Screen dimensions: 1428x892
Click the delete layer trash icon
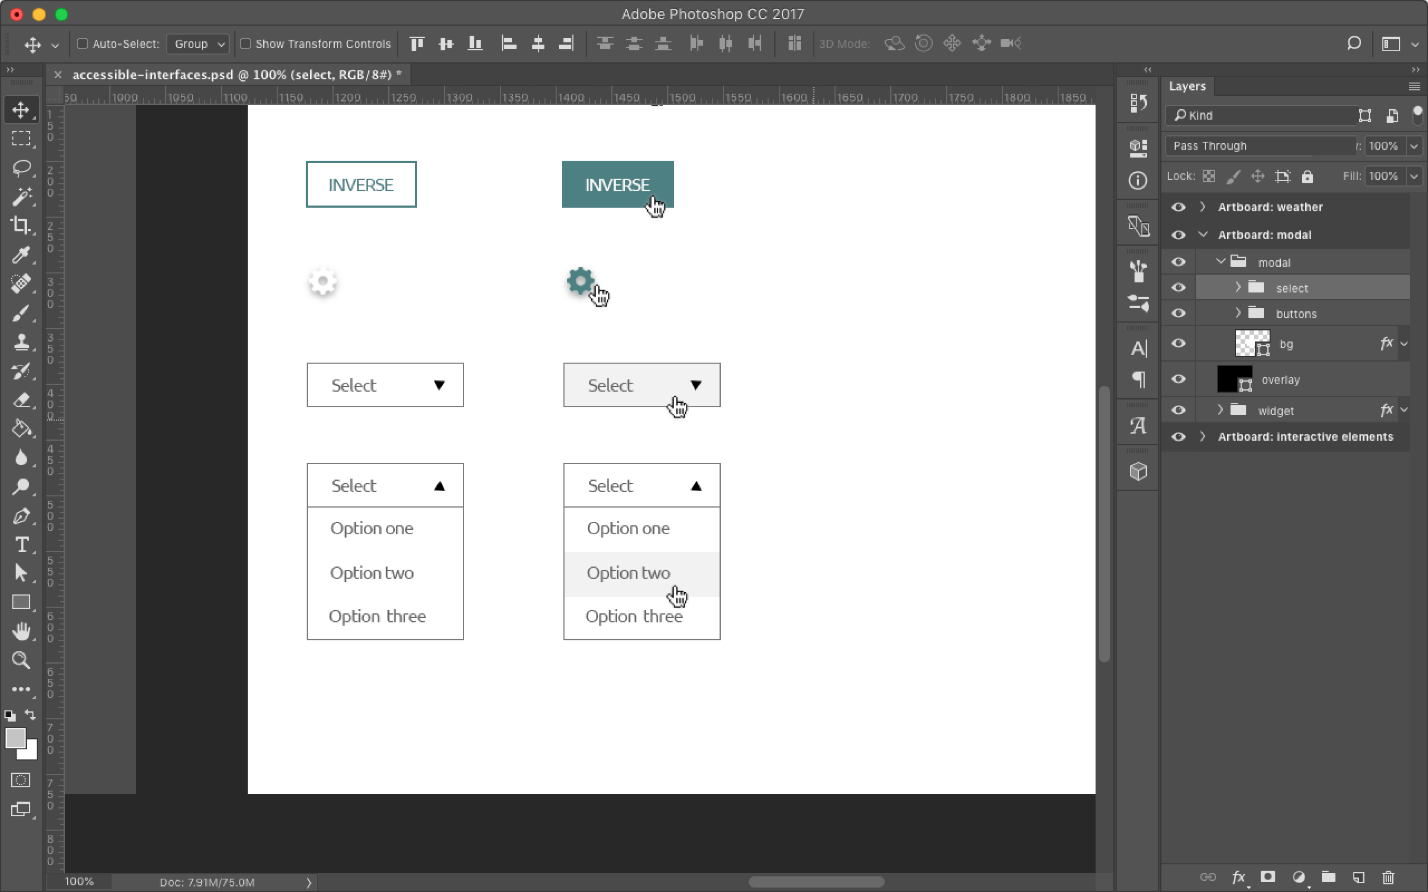click(x=1388, y=877)
